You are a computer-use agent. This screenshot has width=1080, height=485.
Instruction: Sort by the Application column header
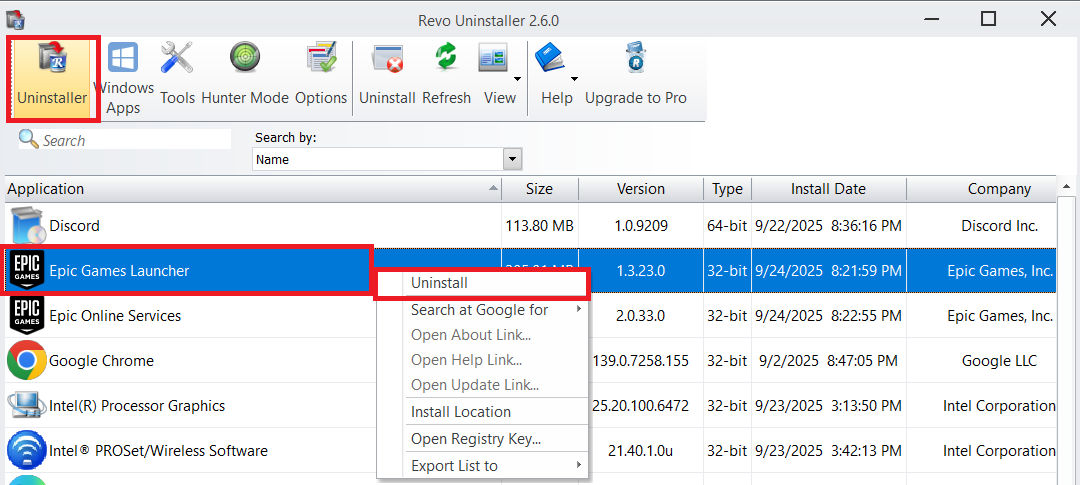click(x=253, y=189)
